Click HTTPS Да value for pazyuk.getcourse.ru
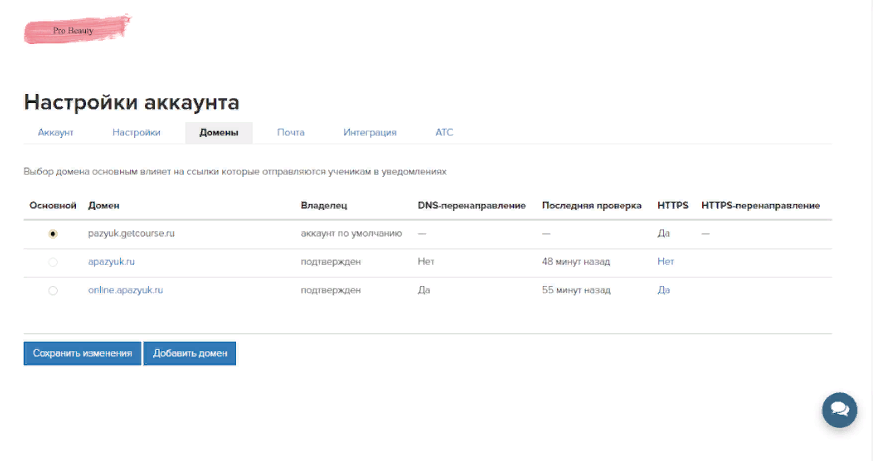 664,233
